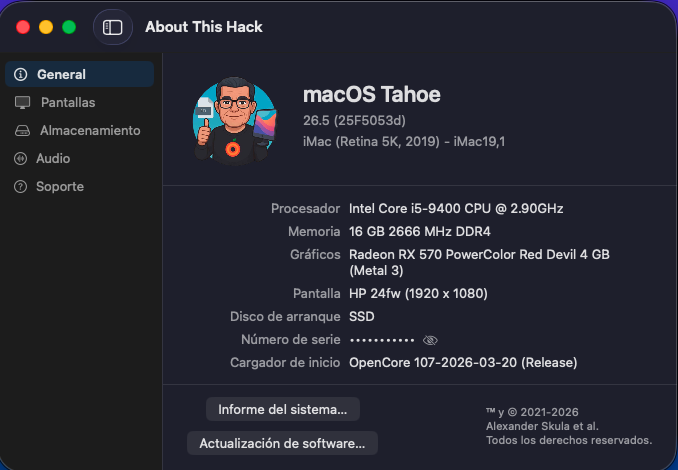Click the Pantallas monitor icon
Image resolution: width=678 pixels, height=470 pixels.
pyautogui.click(x=22, y=102)
